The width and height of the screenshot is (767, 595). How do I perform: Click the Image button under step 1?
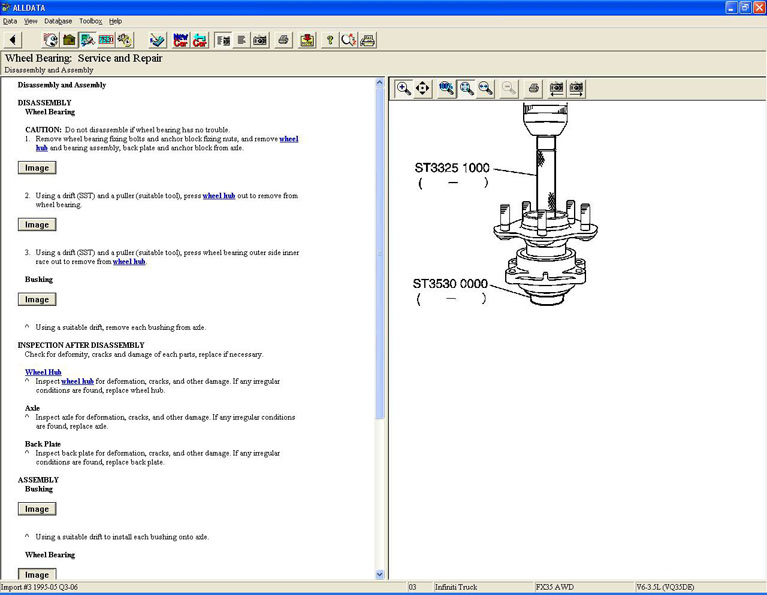pos(37,168)
